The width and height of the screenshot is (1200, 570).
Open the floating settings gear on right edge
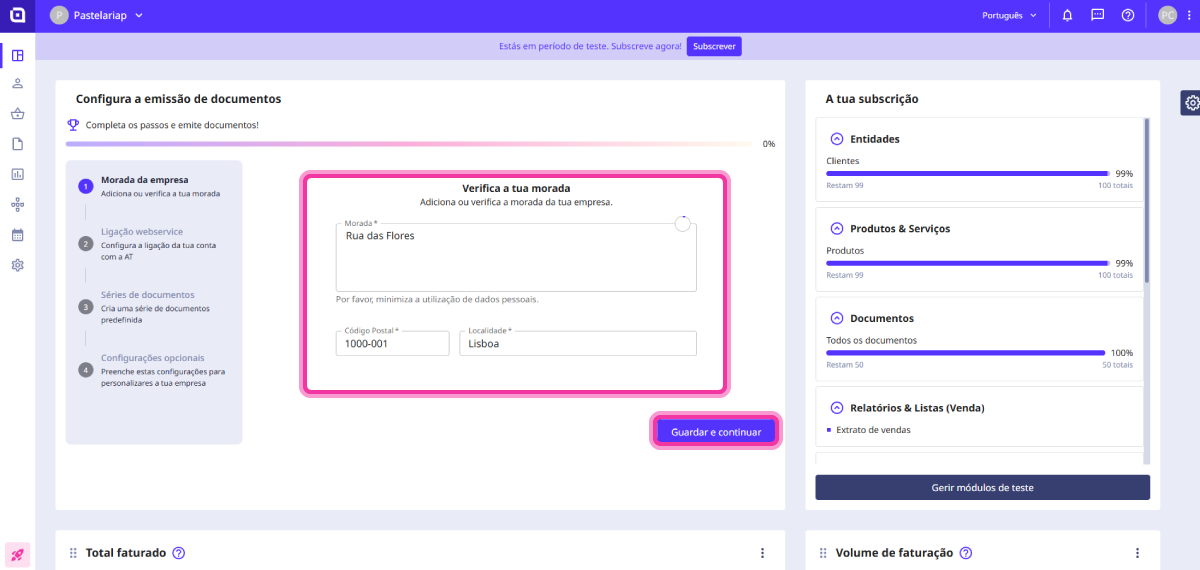(x=1191, y=103)
